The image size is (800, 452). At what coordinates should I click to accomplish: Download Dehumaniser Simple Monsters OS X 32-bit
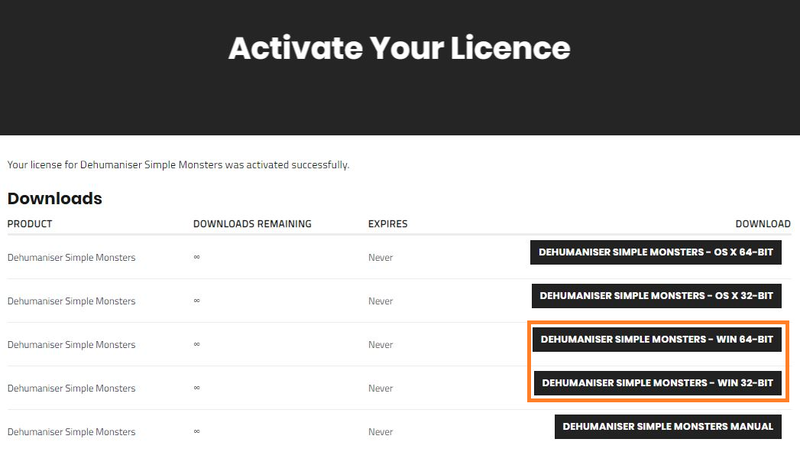click(x=656, y=296)
